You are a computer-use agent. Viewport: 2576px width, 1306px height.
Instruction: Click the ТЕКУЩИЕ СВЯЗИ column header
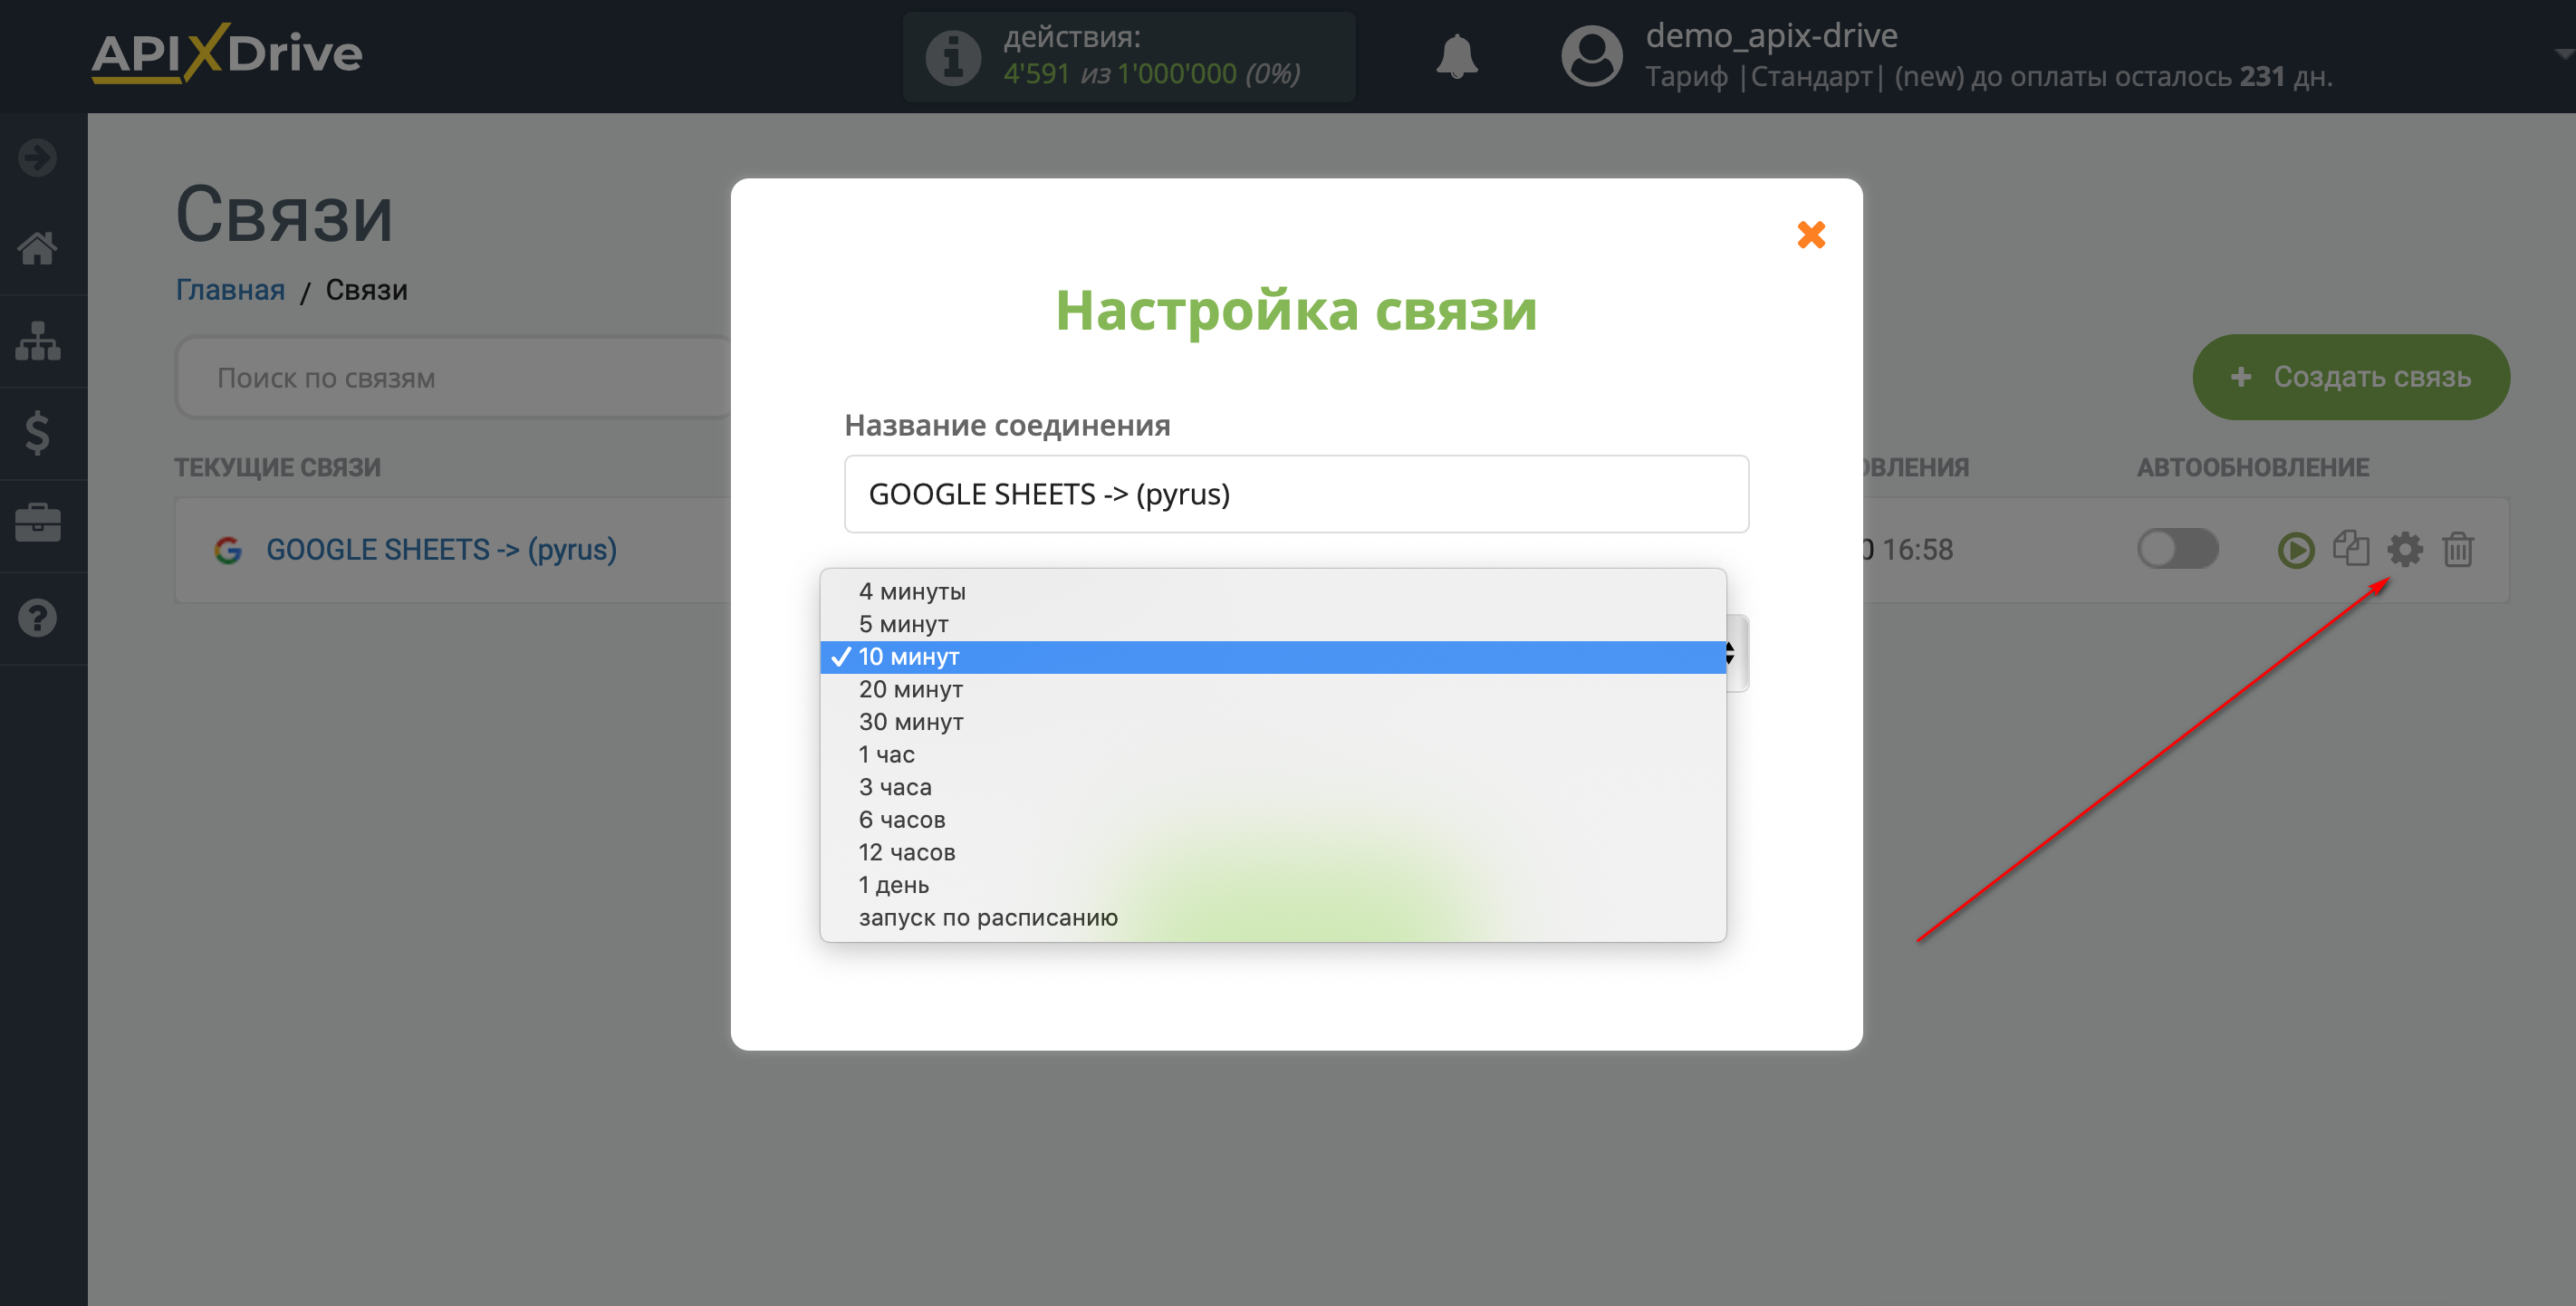(278, 467)
